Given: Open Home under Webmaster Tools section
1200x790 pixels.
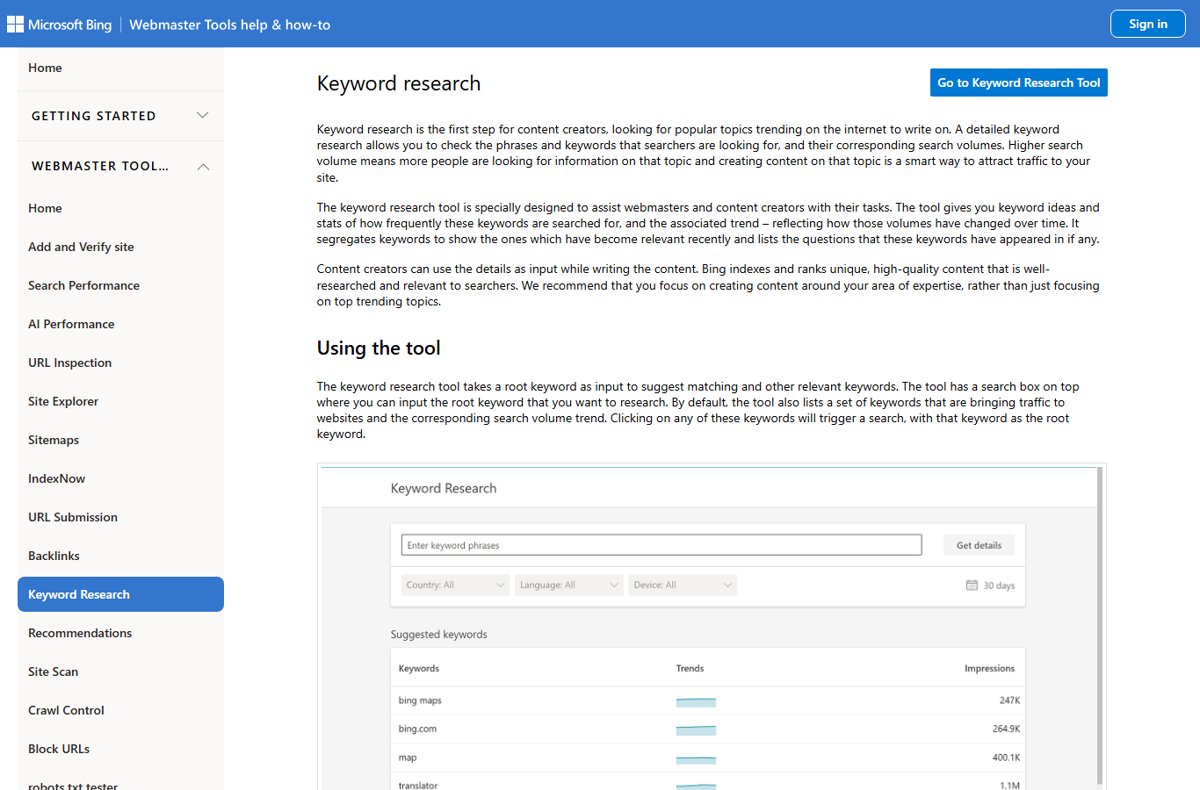Looking at the screenshot, I should 45,208.
